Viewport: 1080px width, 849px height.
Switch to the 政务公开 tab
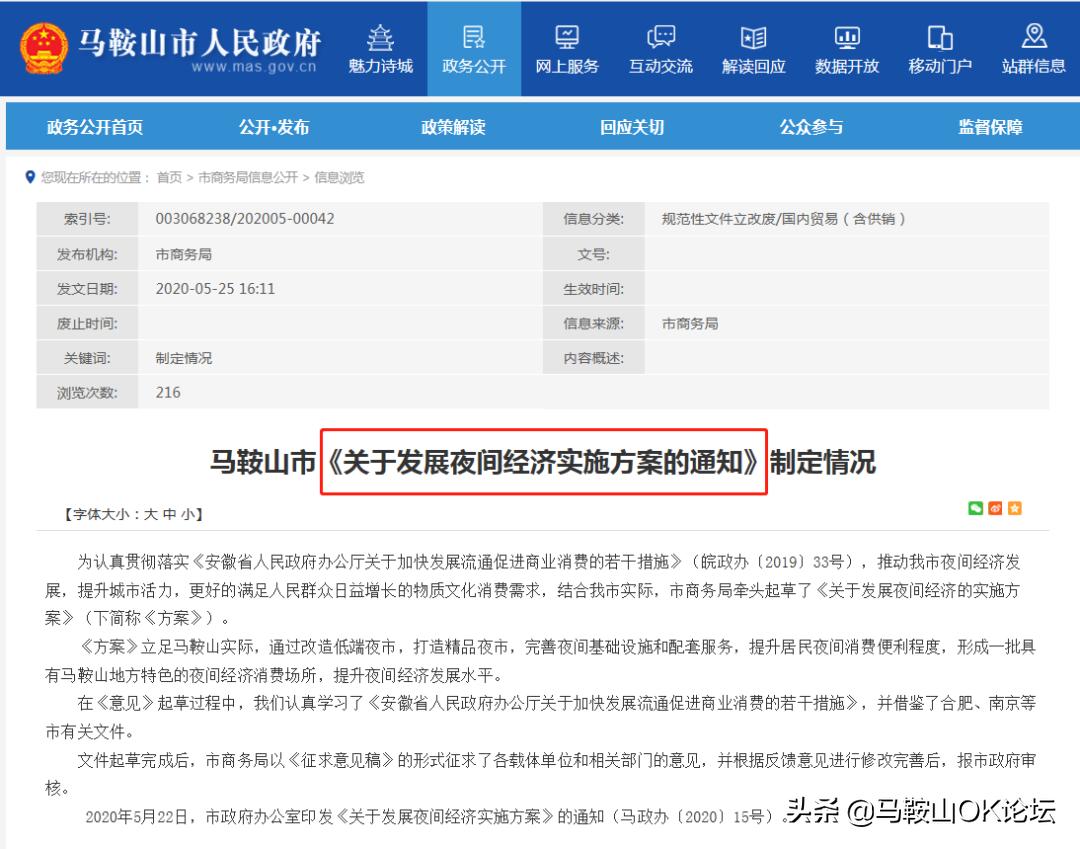tap(472, 48)
